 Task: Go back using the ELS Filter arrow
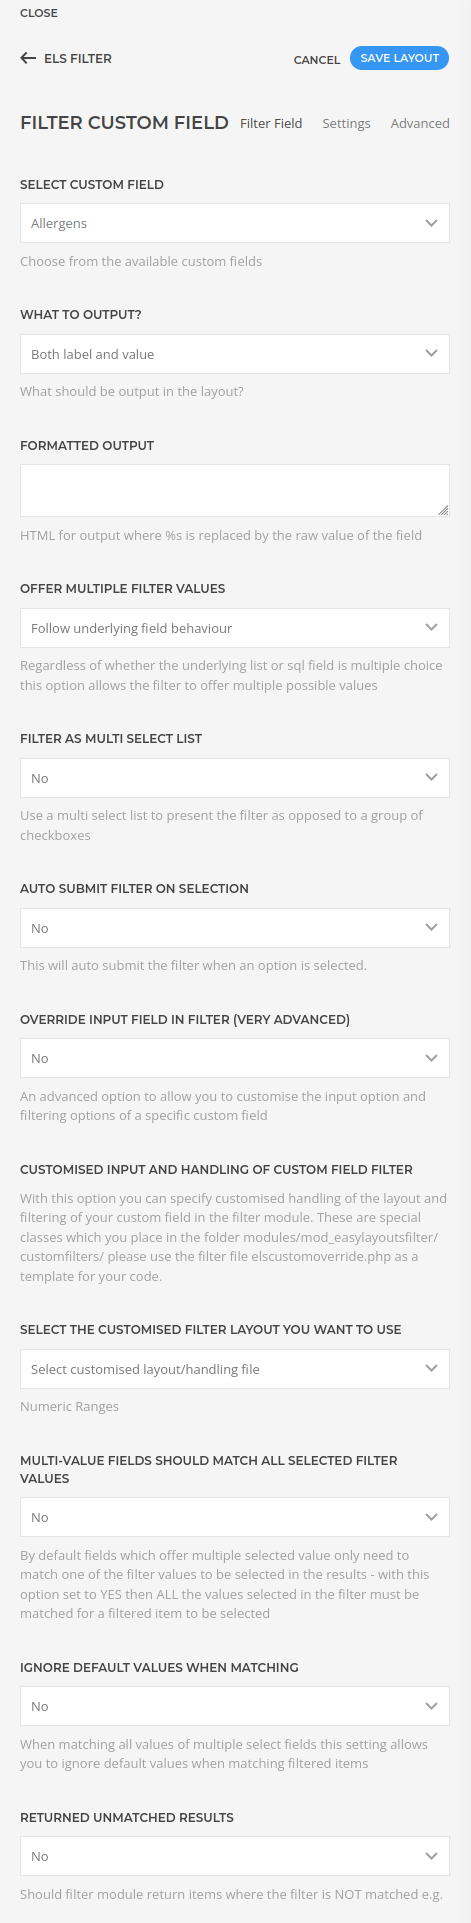click(28, 58)
